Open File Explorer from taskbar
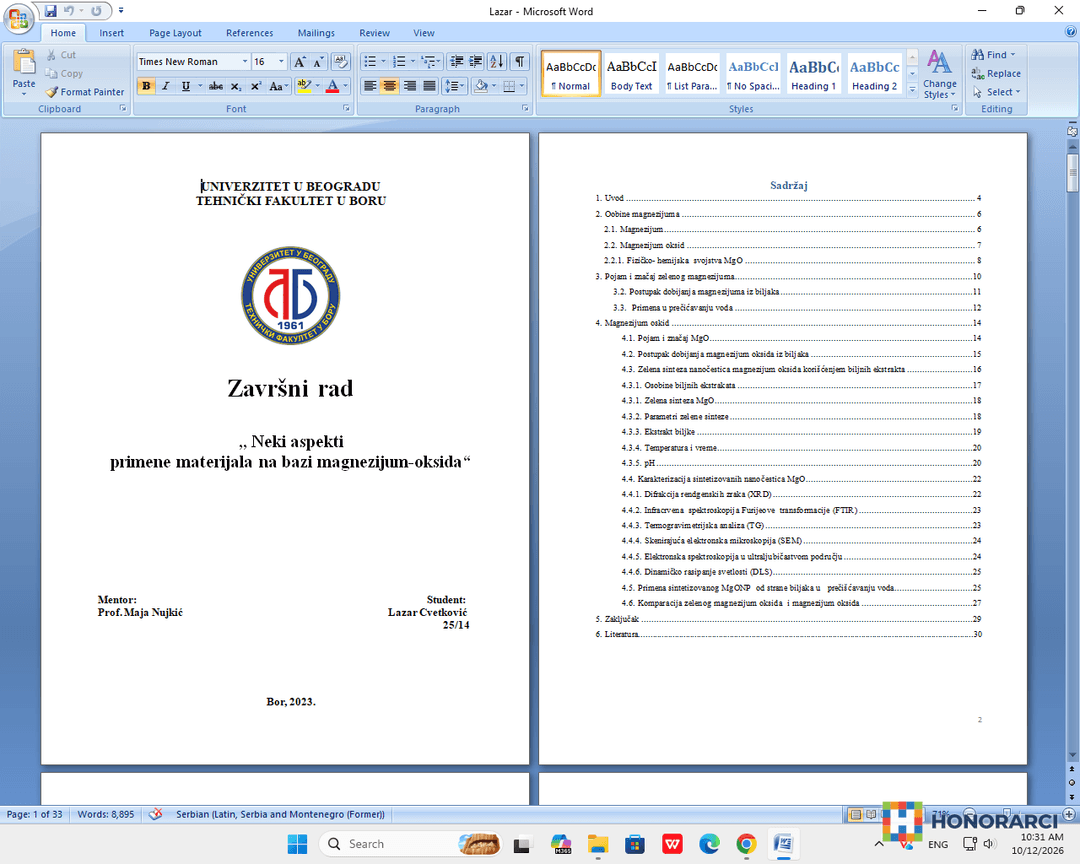 [x=598, y=844]
